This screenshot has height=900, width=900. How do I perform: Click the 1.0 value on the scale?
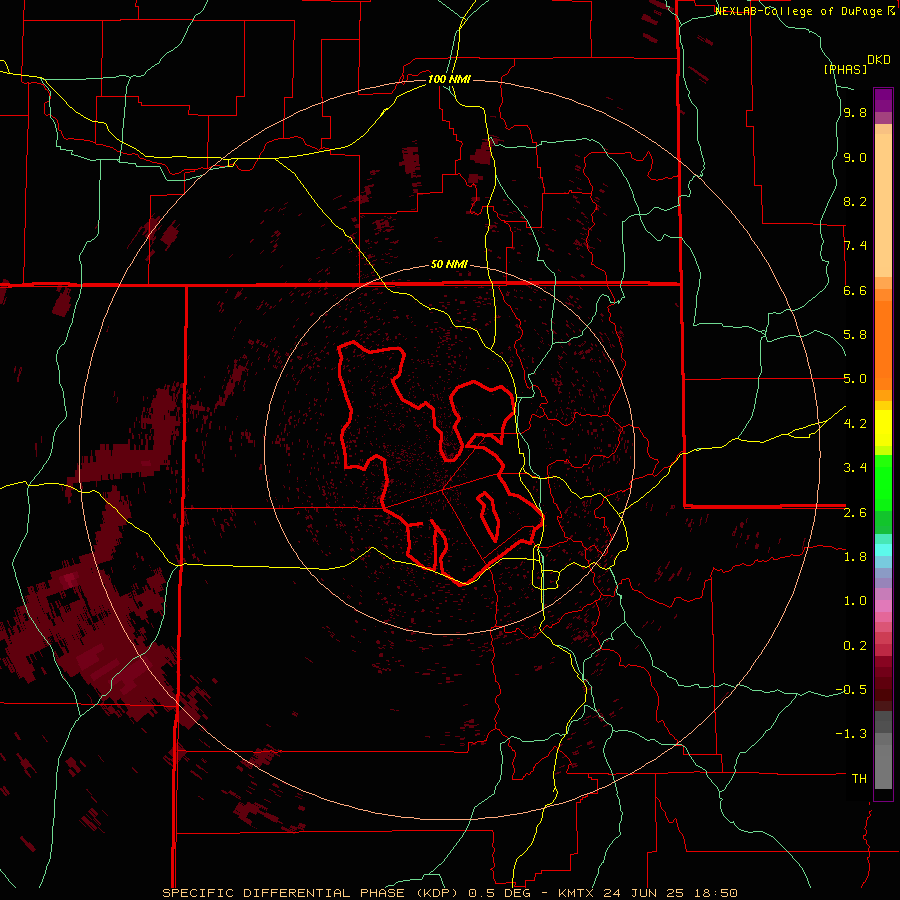855,601
